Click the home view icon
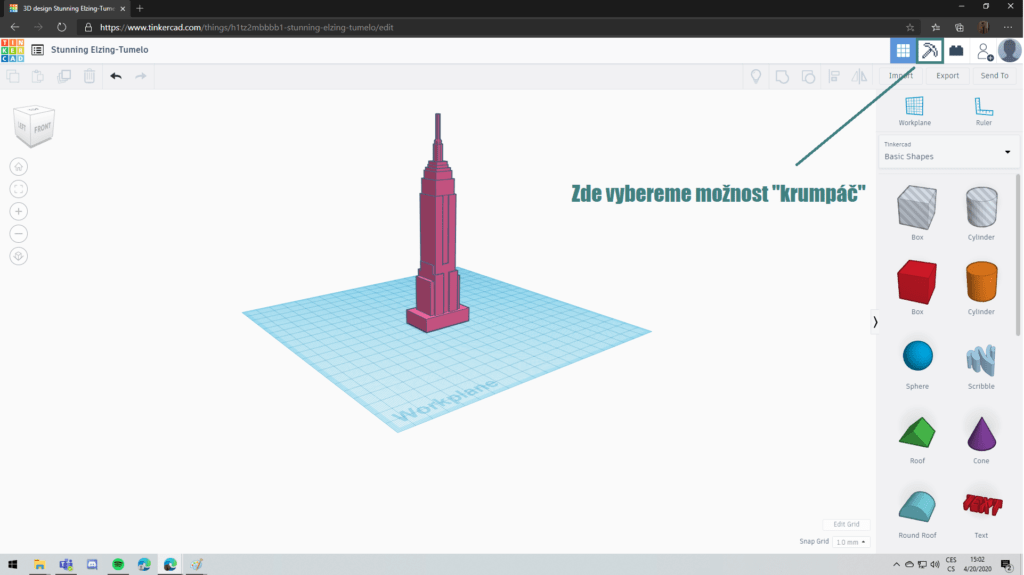The width and height of the screenshot is (1024, 575). (19, 166)
